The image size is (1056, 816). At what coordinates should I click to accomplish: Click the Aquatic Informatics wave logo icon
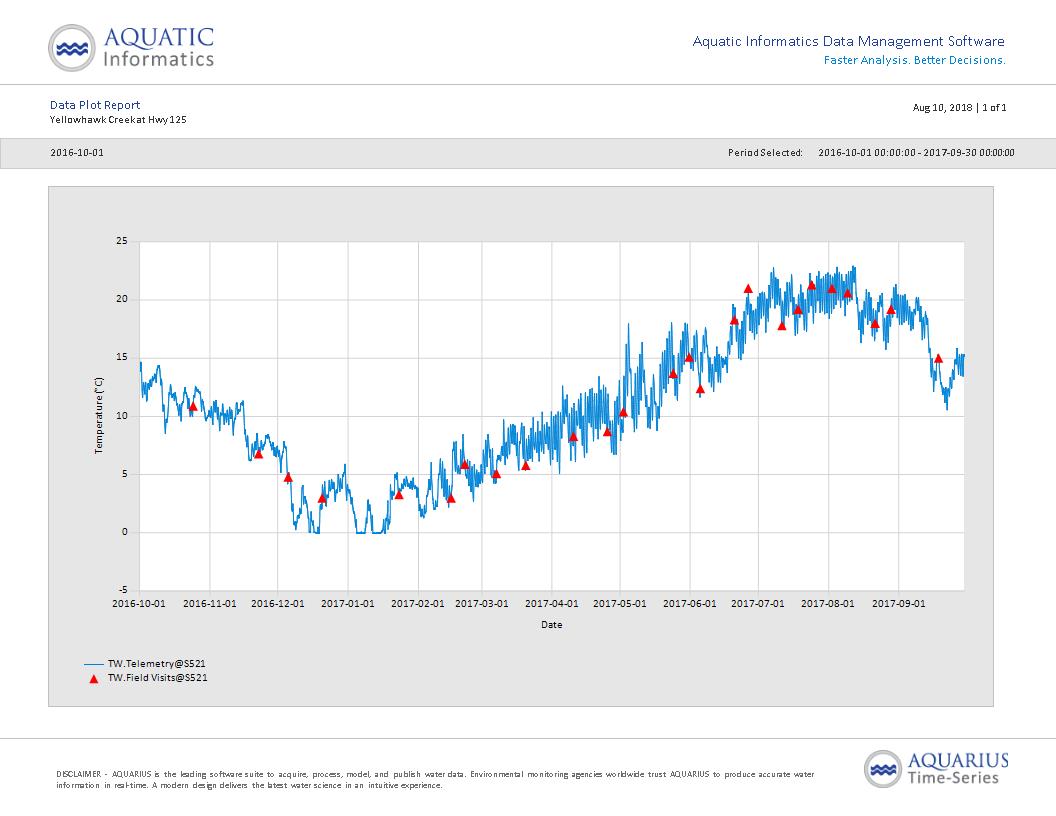click(x=71, y=48)
